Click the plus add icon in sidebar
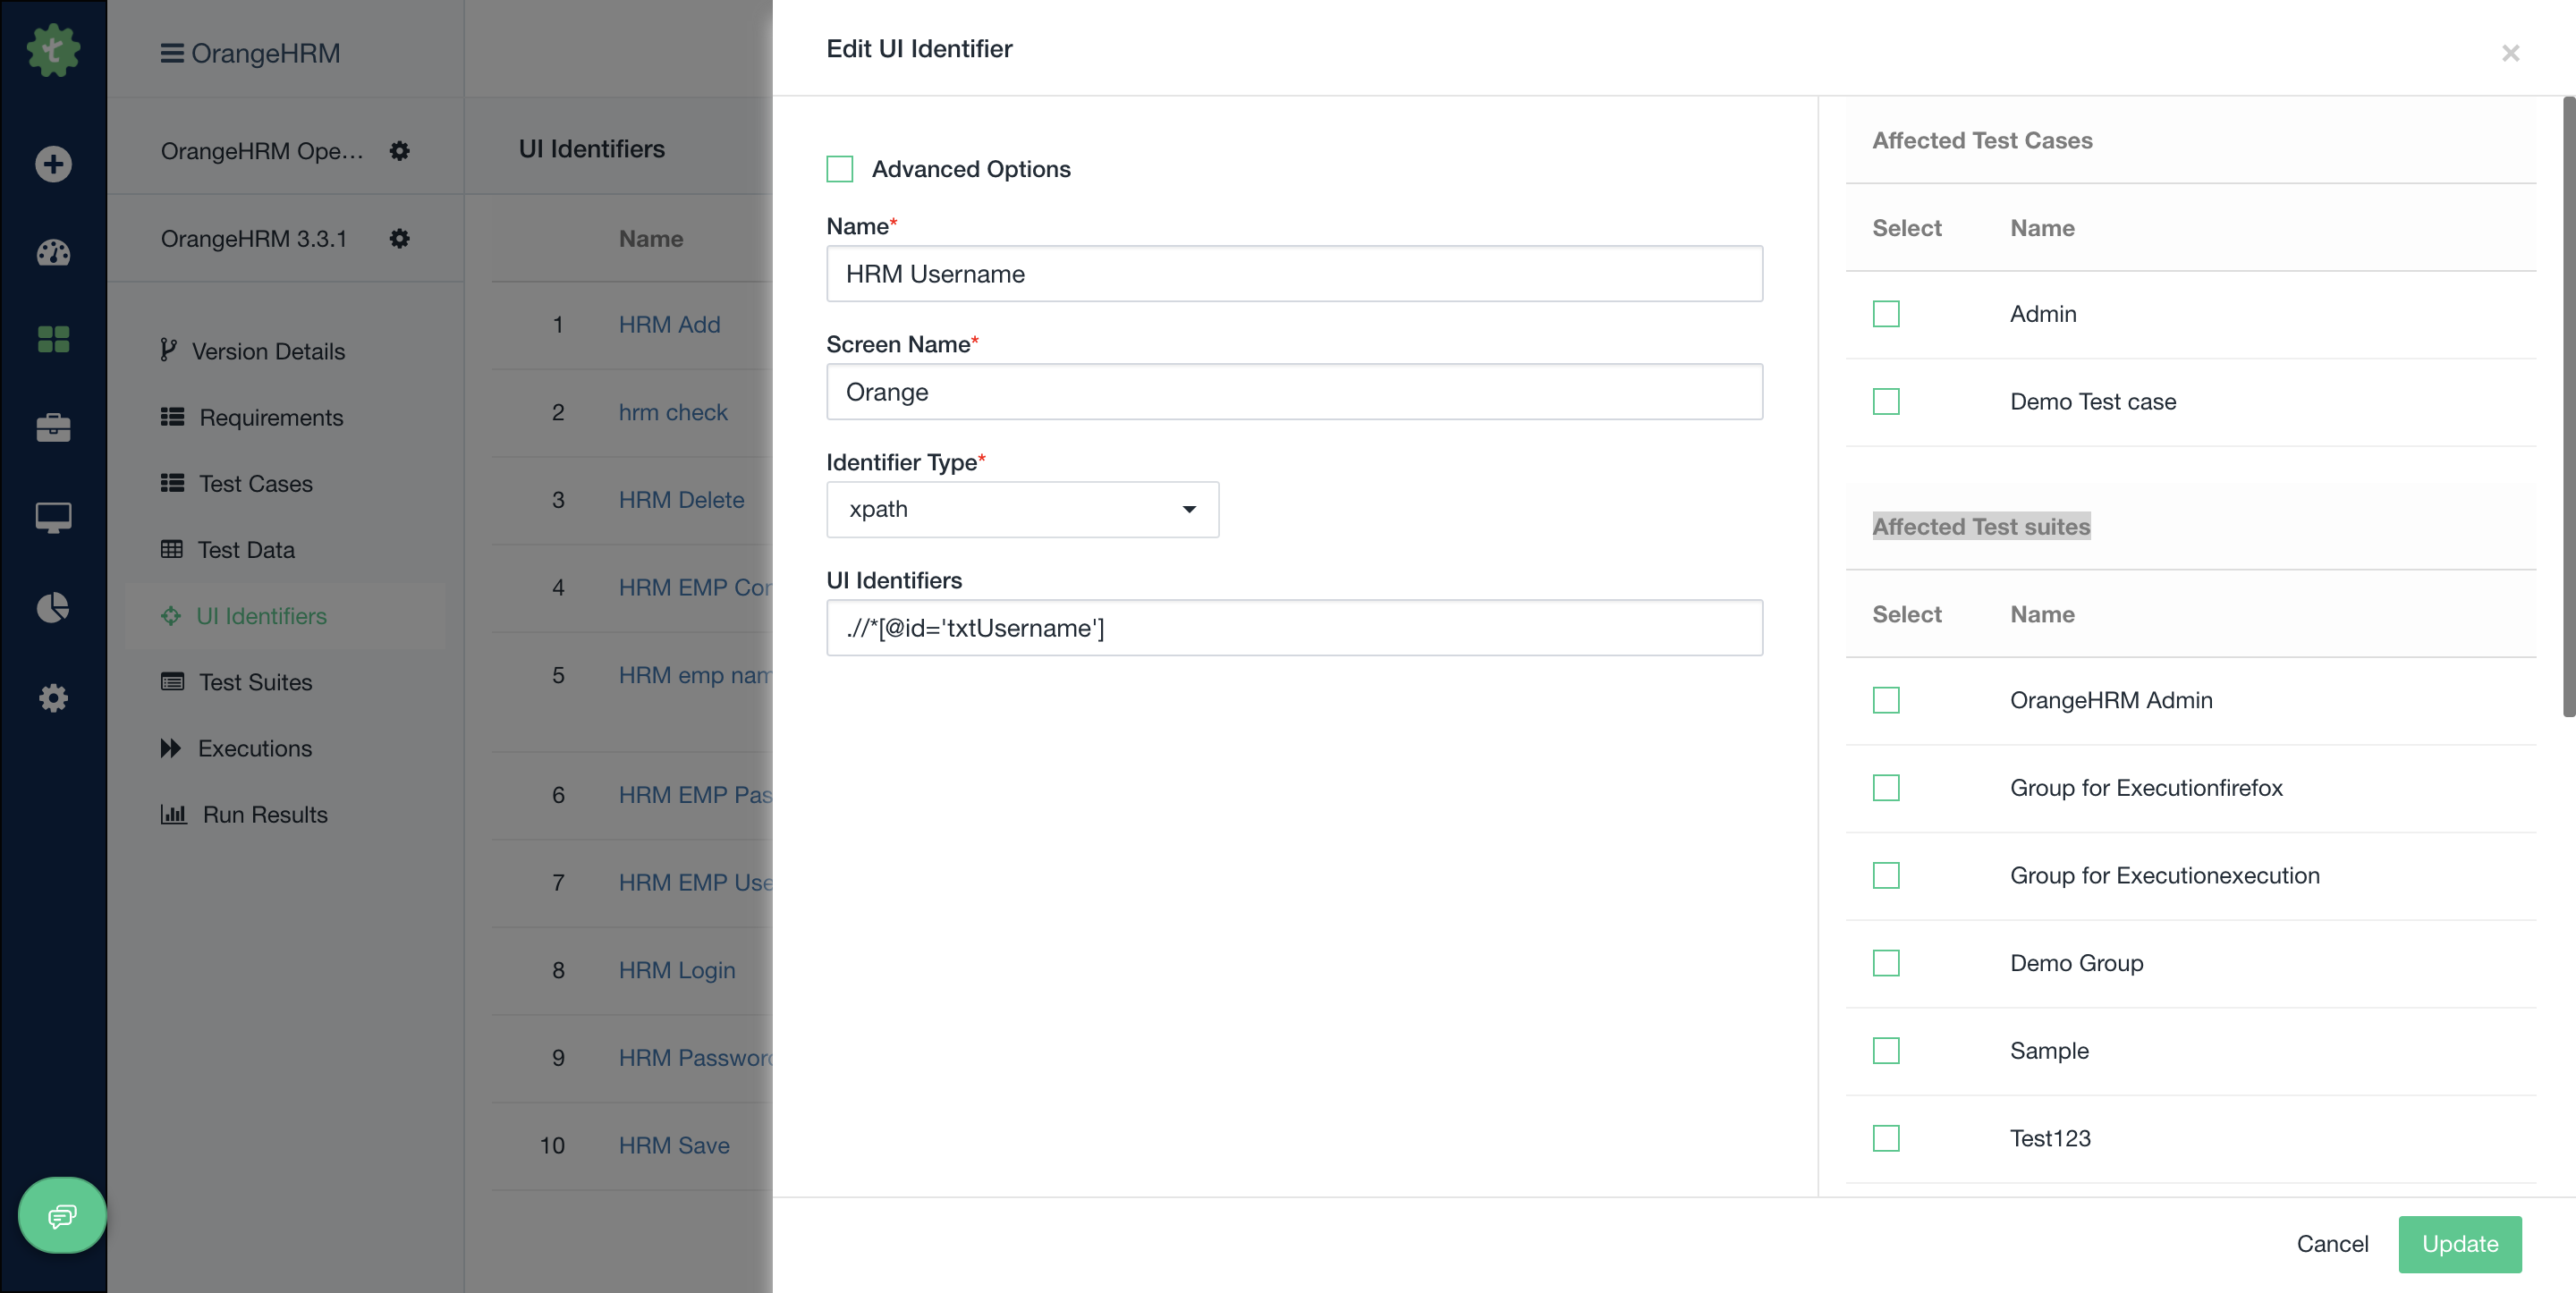 coord(53,164)
